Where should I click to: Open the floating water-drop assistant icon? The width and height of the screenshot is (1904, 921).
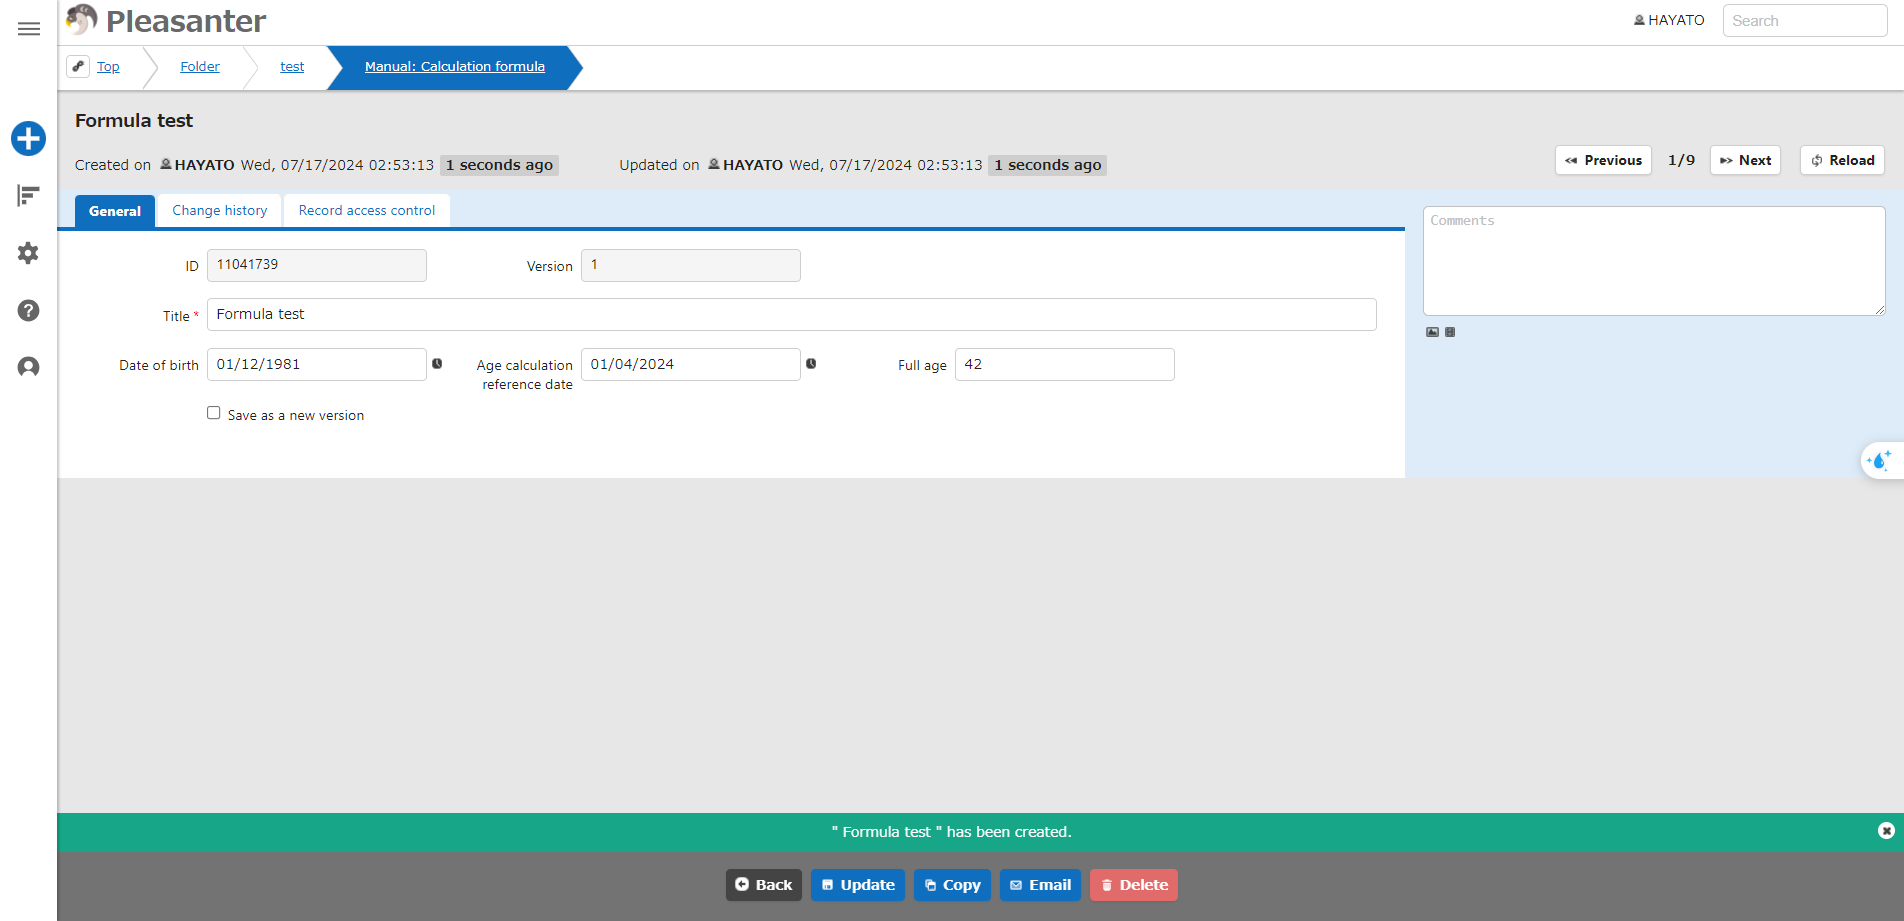(x=1880, y=460)
